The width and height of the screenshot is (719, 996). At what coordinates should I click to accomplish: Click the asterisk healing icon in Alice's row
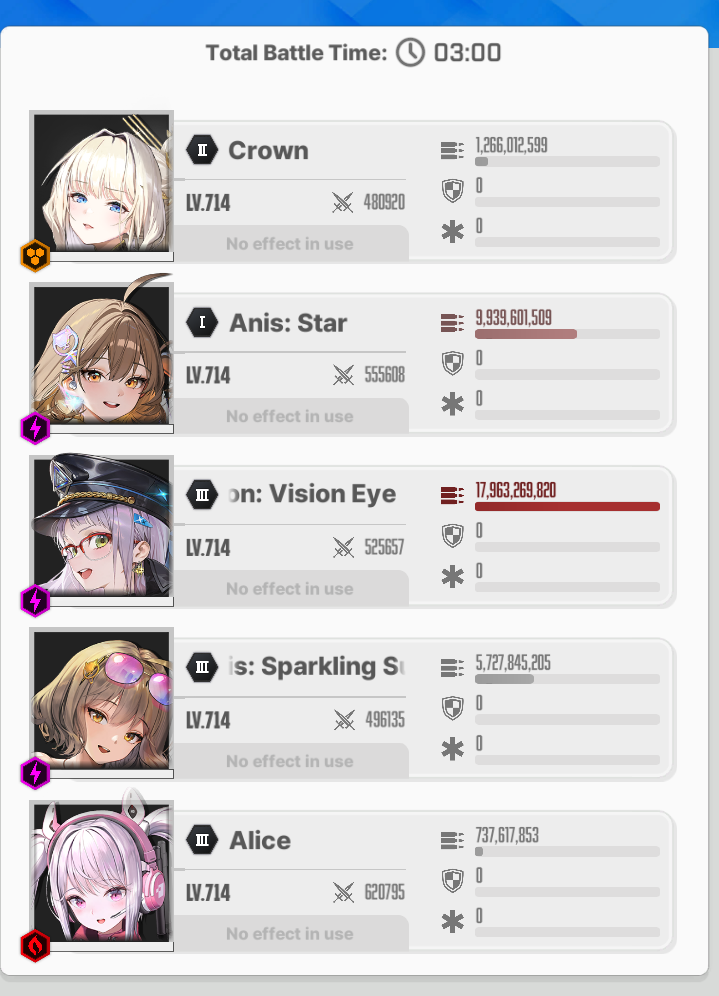click(x=452, y=921)
